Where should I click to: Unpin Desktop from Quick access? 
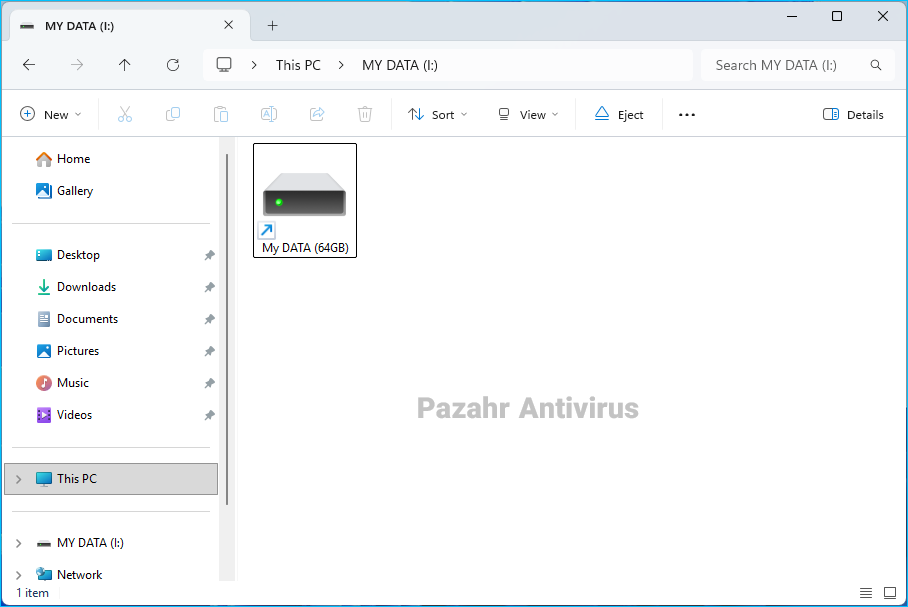point(210,255)
